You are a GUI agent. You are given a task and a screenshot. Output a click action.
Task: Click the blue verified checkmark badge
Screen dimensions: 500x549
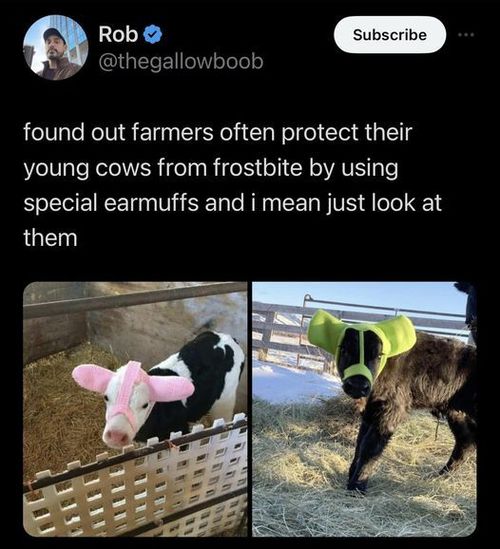coord(153,35)
